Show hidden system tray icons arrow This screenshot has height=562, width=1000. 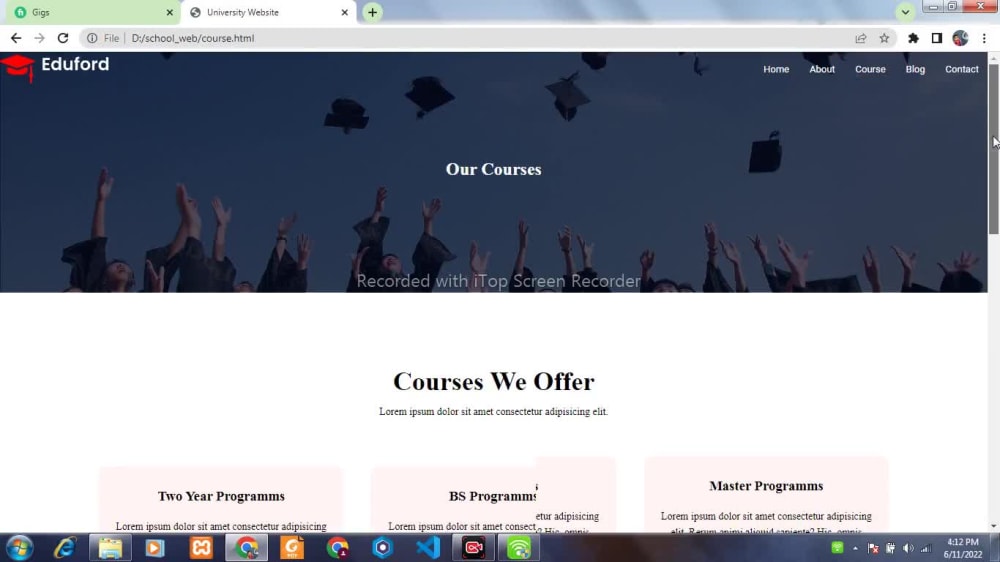point(855,549)
